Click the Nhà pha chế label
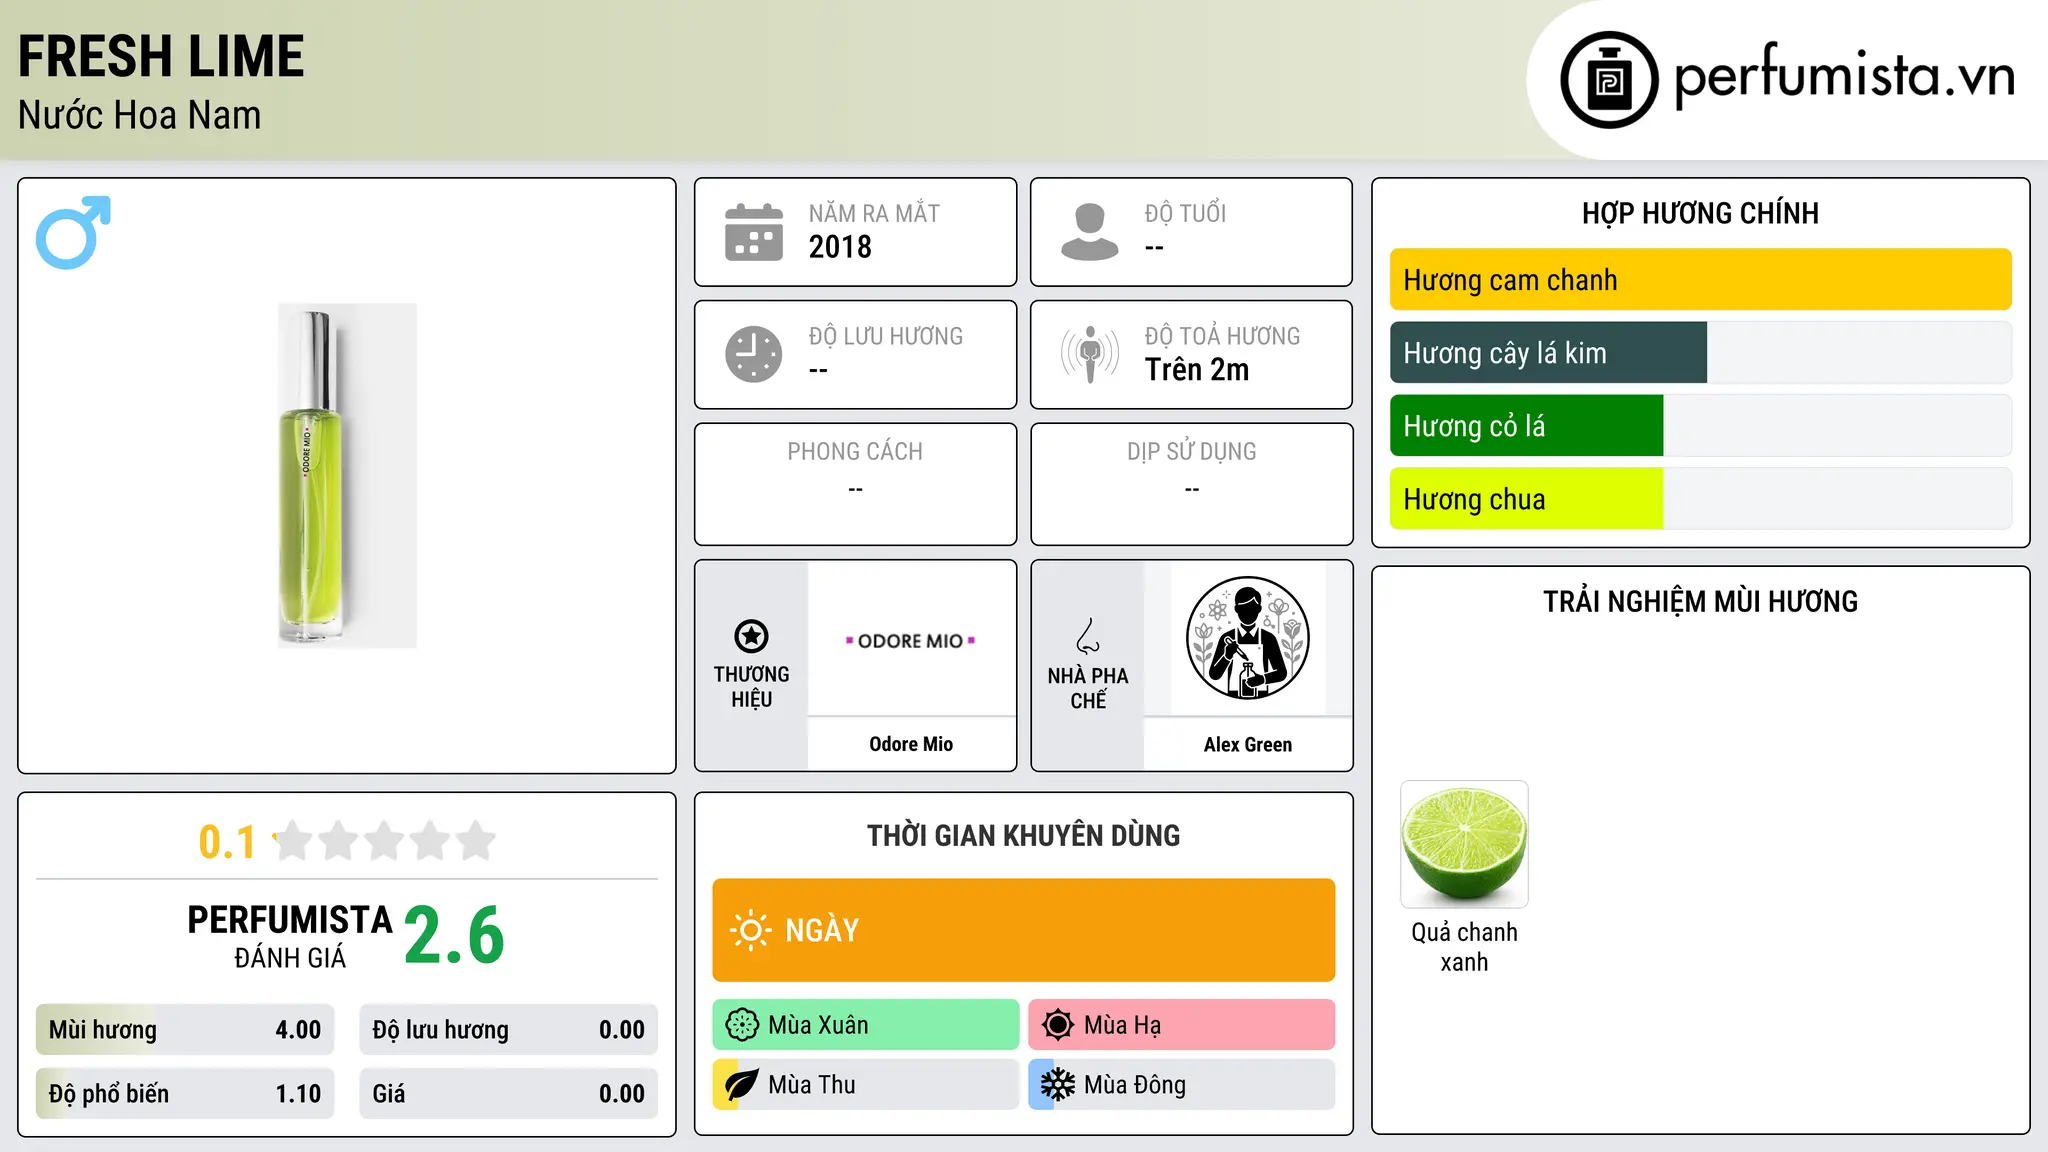Screen dimensions: 2048x1152 (1088, 688)
